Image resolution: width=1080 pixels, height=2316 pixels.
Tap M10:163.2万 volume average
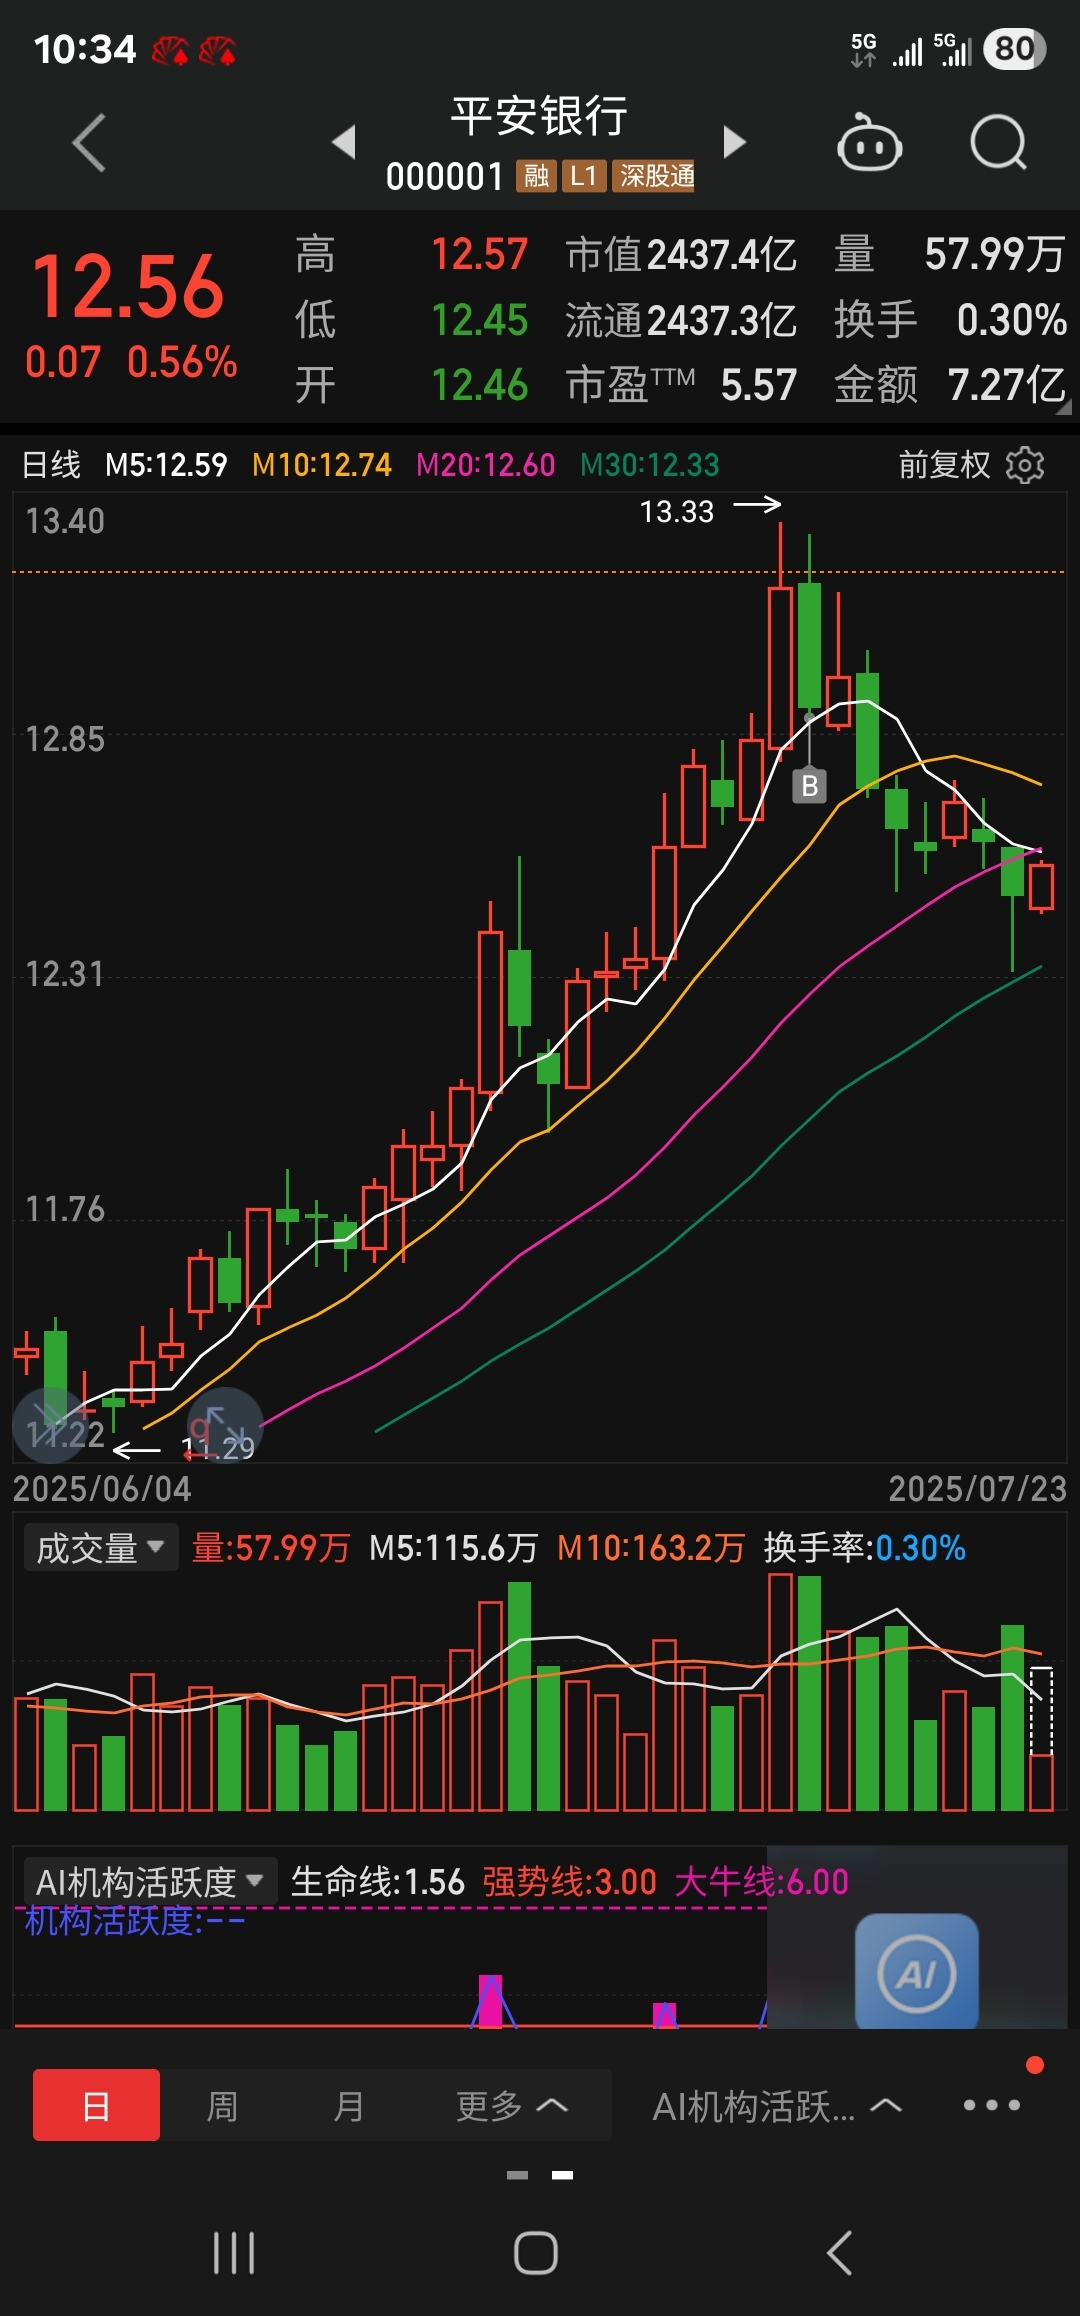[651, 1548]
